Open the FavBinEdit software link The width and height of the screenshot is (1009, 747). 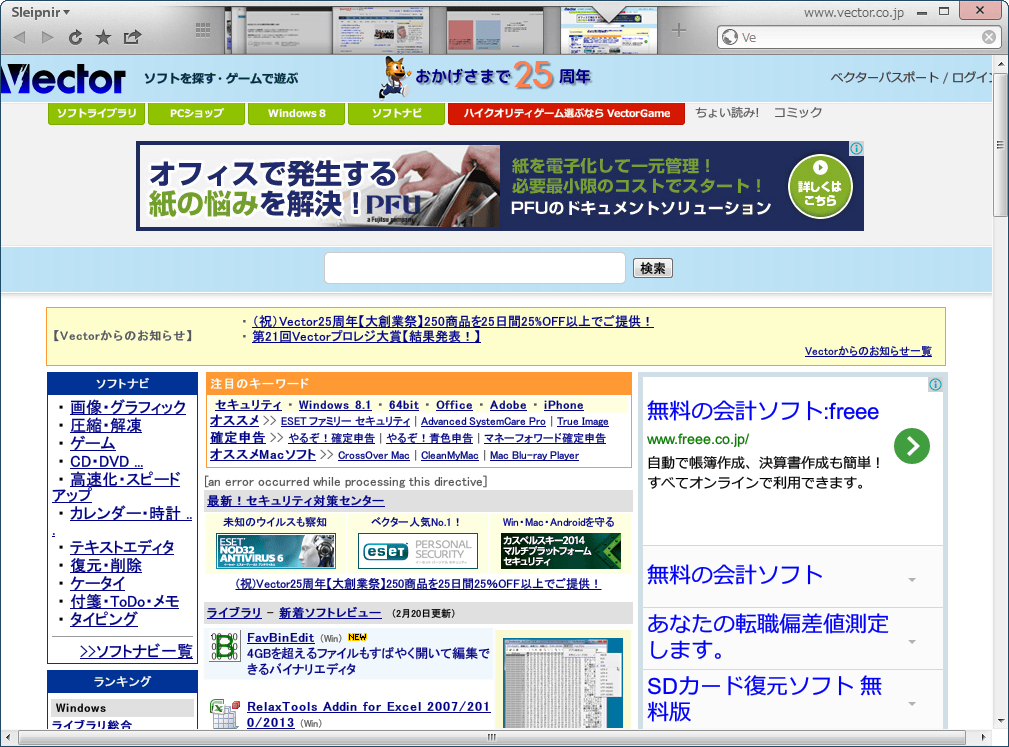point(281,638)
